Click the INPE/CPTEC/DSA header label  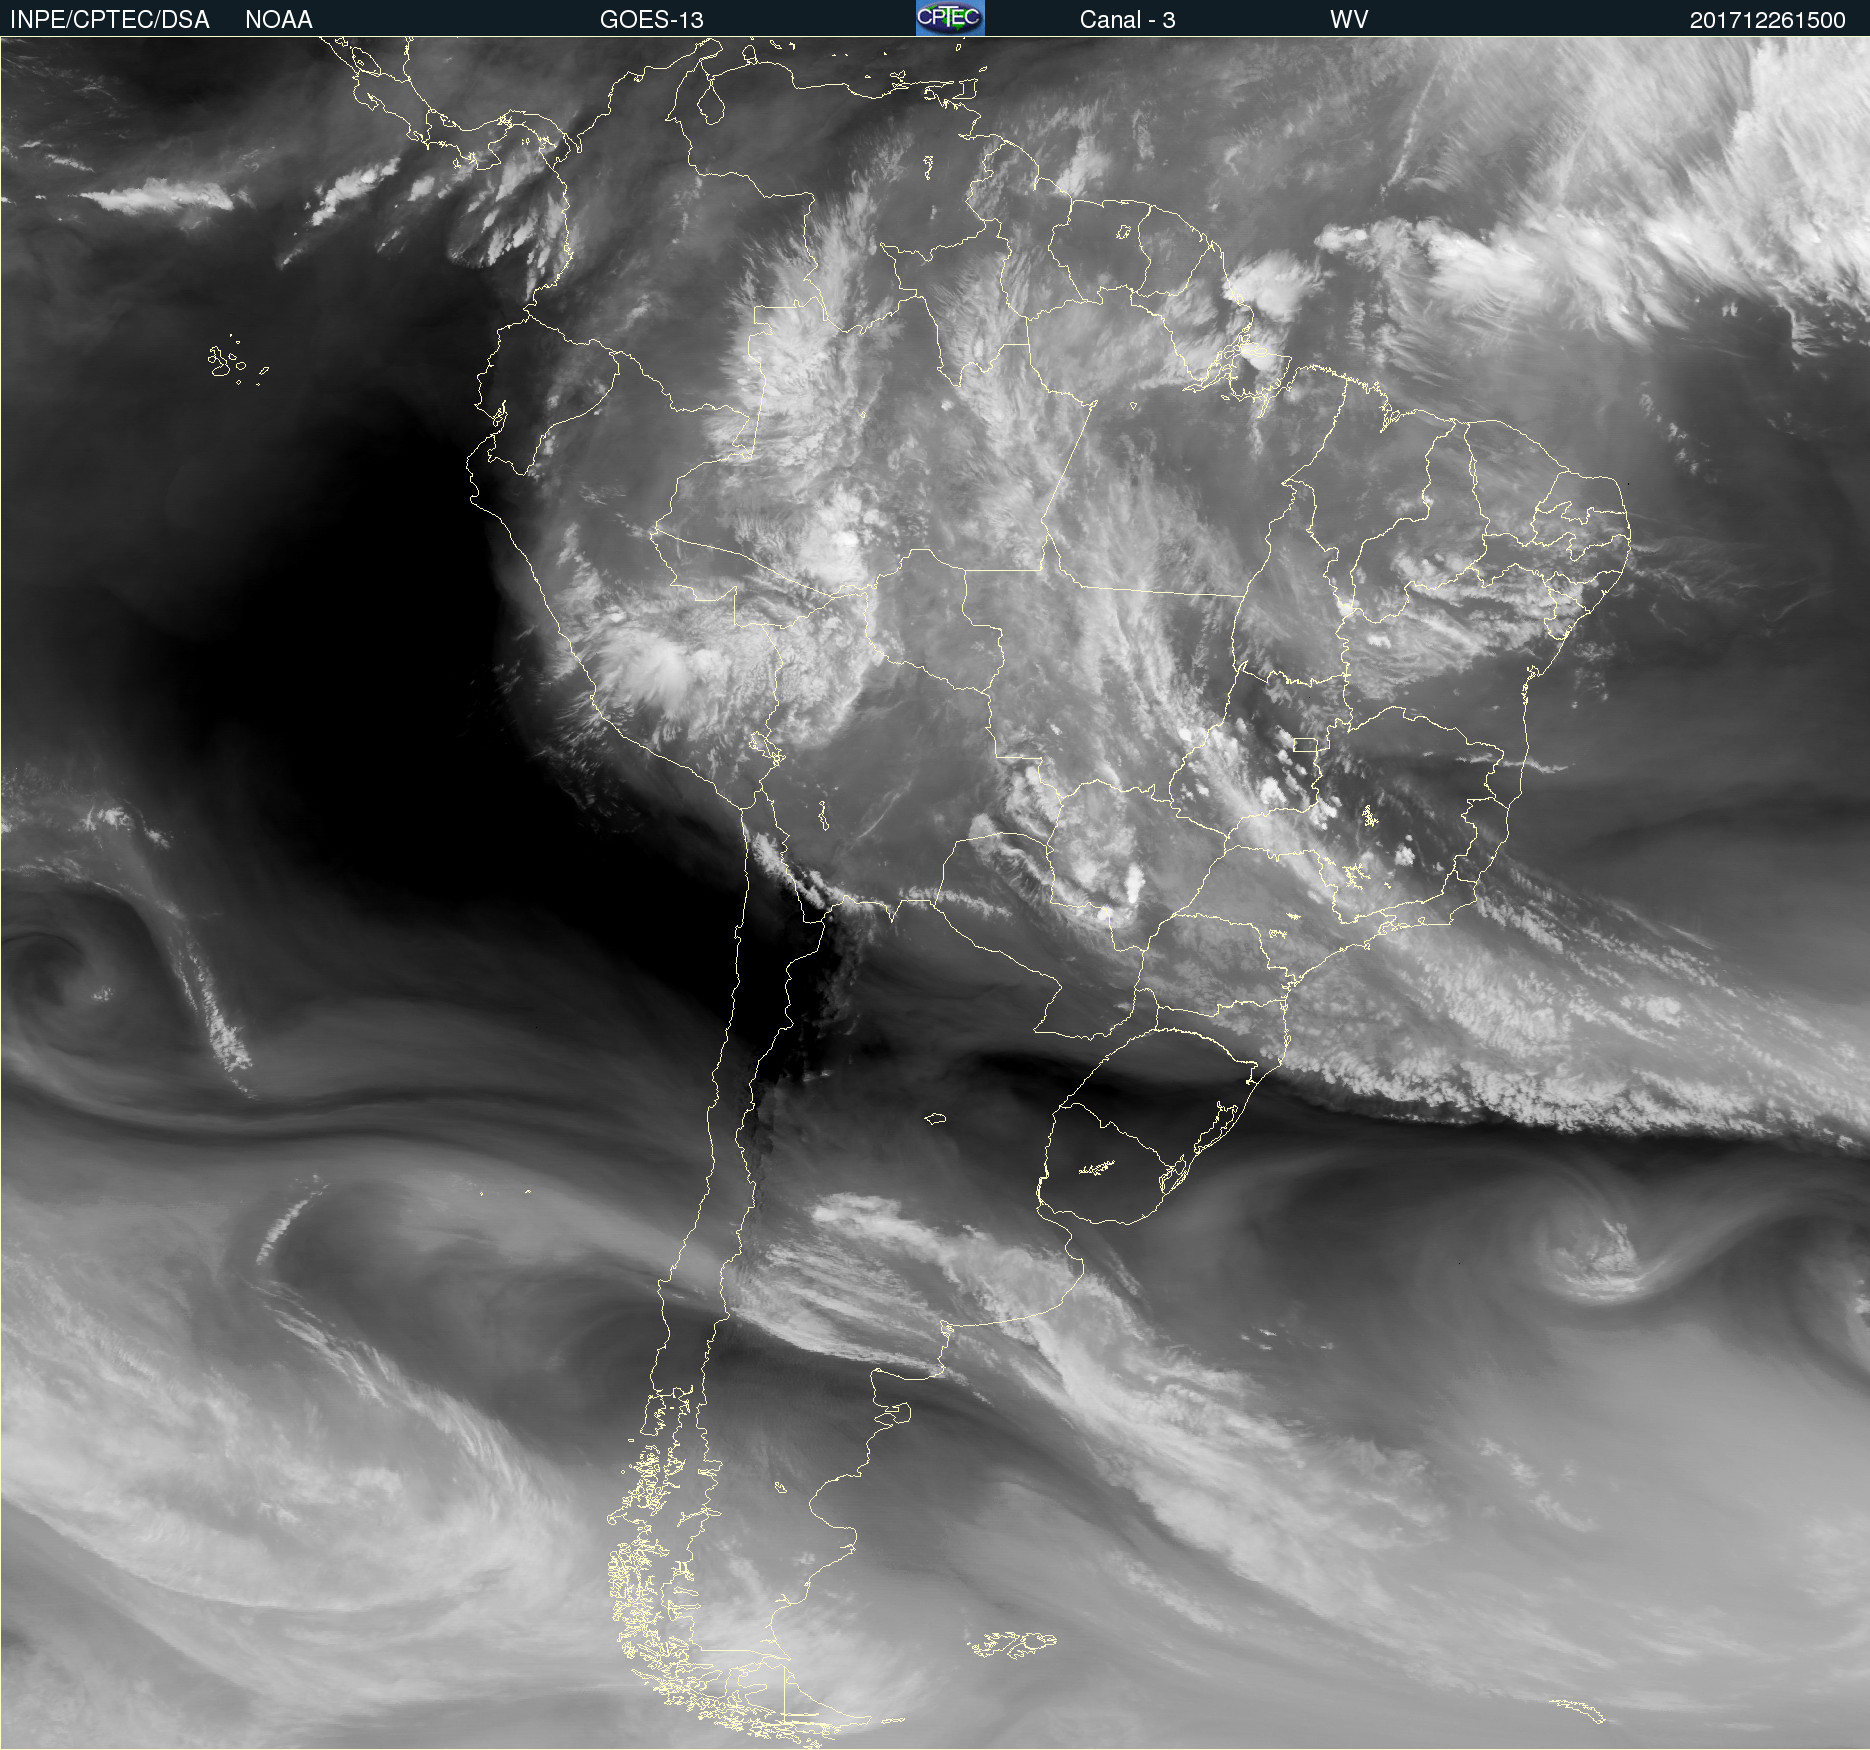(109, 19)
